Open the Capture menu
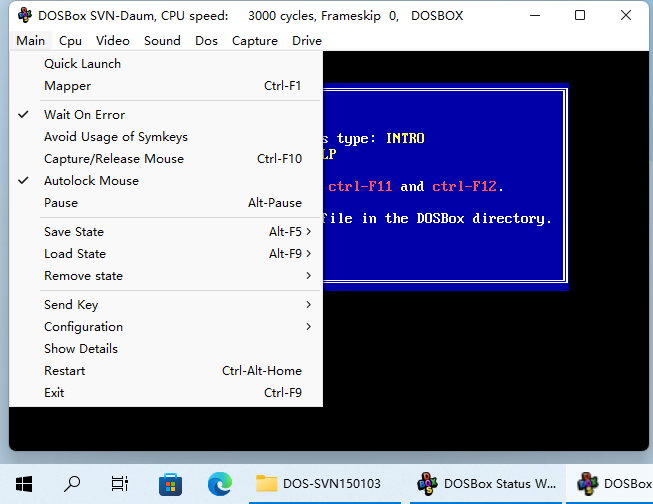Screen dimensions: 653x504 click(x=255, y=41)
